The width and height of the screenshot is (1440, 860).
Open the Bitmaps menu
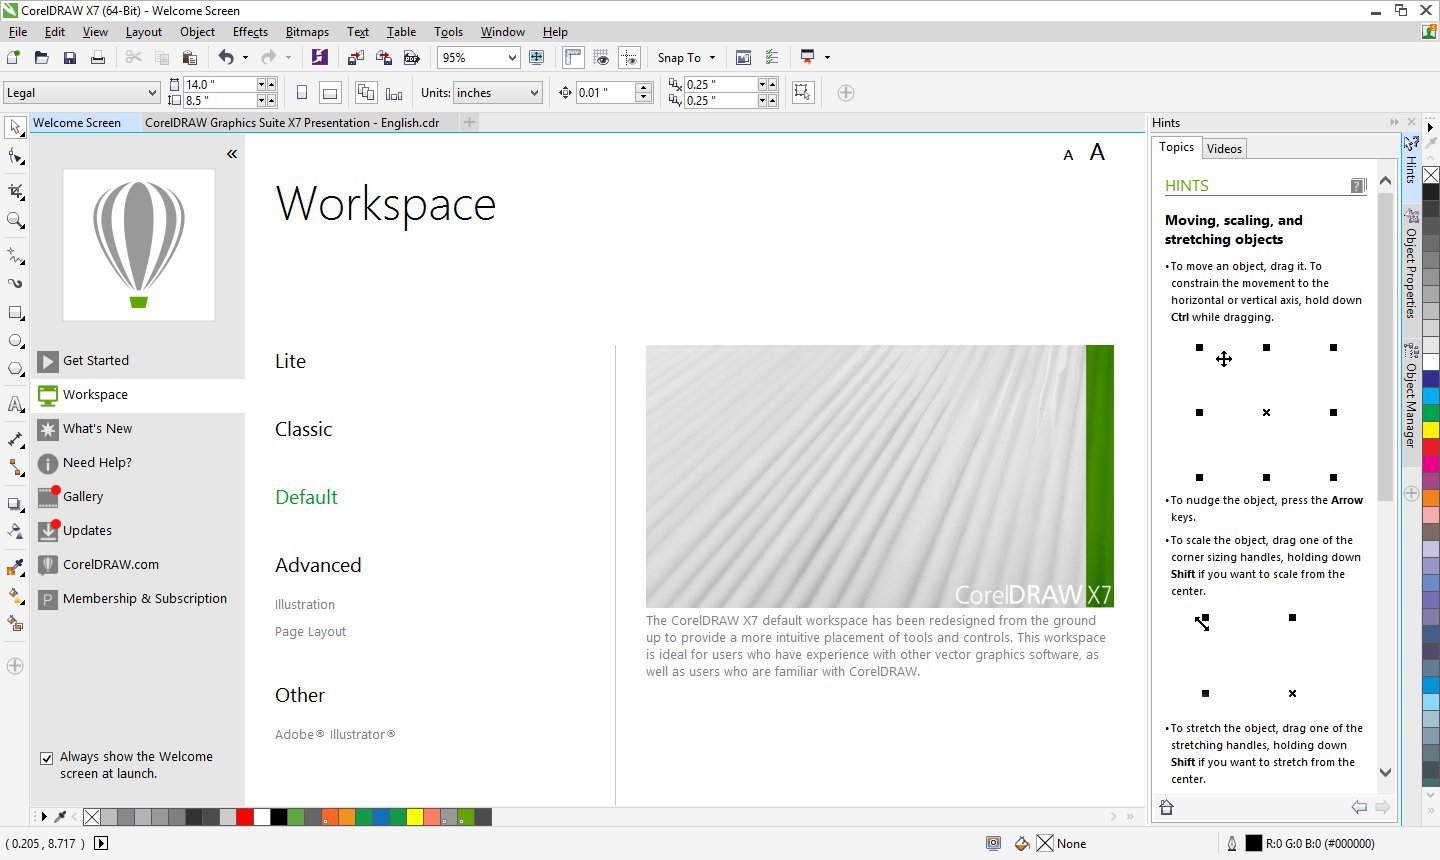point(306,32)
